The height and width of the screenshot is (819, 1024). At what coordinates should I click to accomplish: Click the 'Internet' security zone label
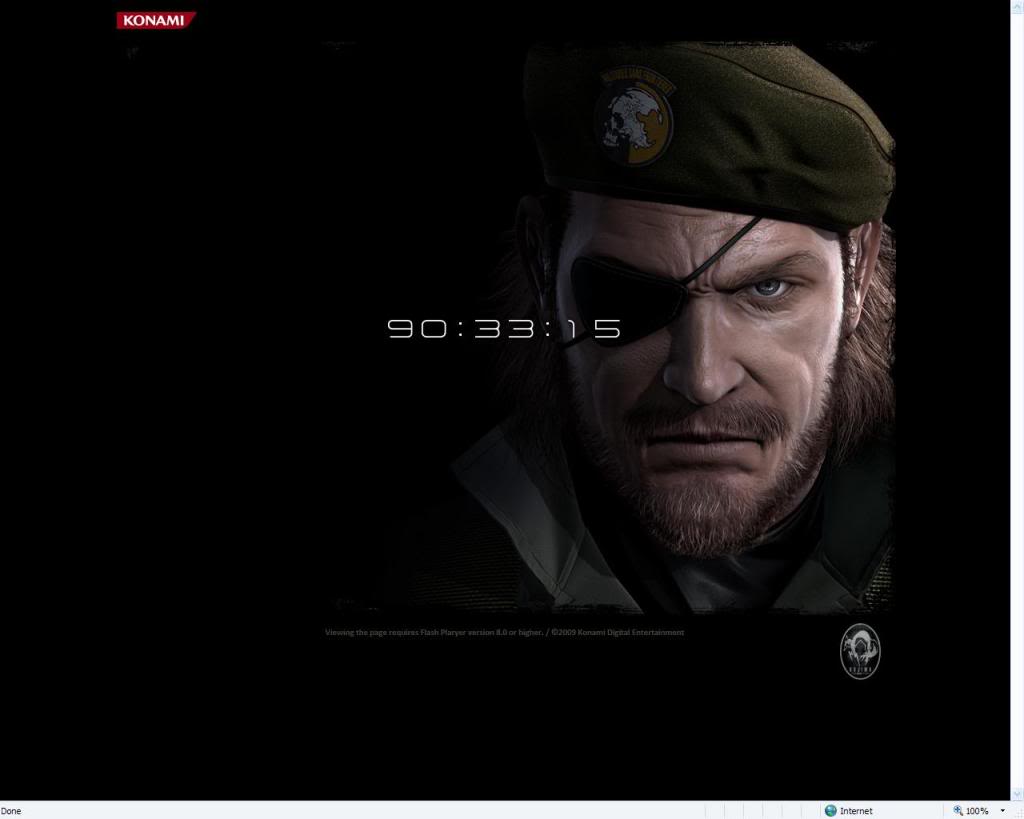pyautogui.click(x=856, y=811)
